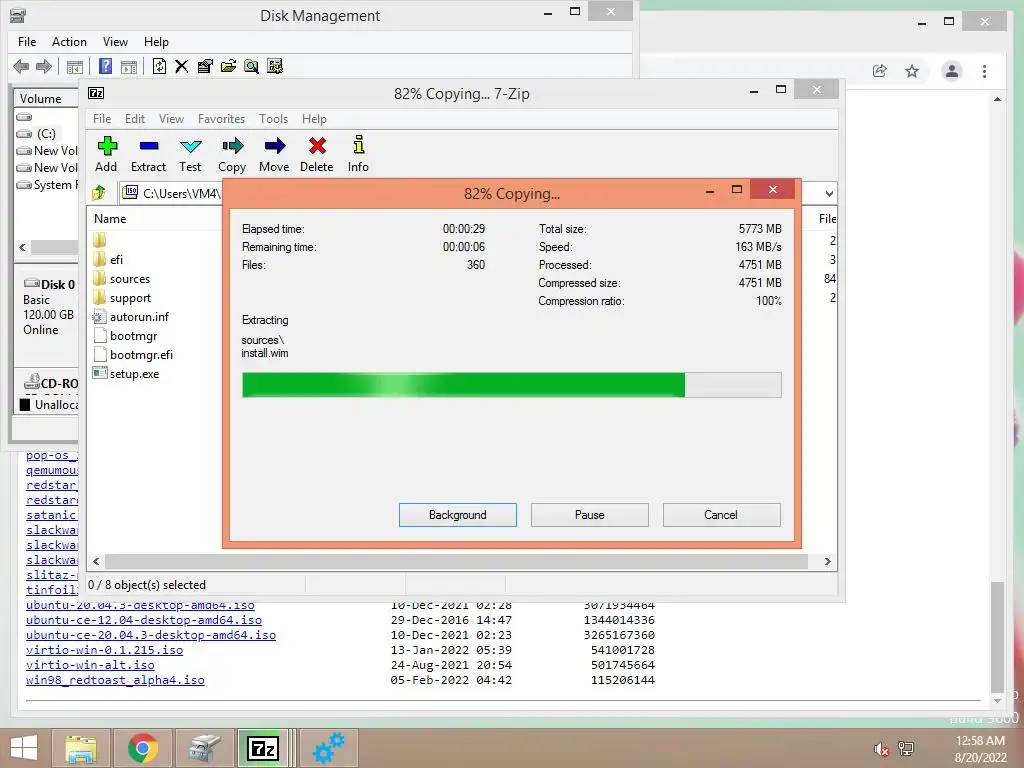The height and width of the screenshot is (768, 1024).
Task: Click Disk Management open folder toolbar icon
Action: (x=228, y=66)
